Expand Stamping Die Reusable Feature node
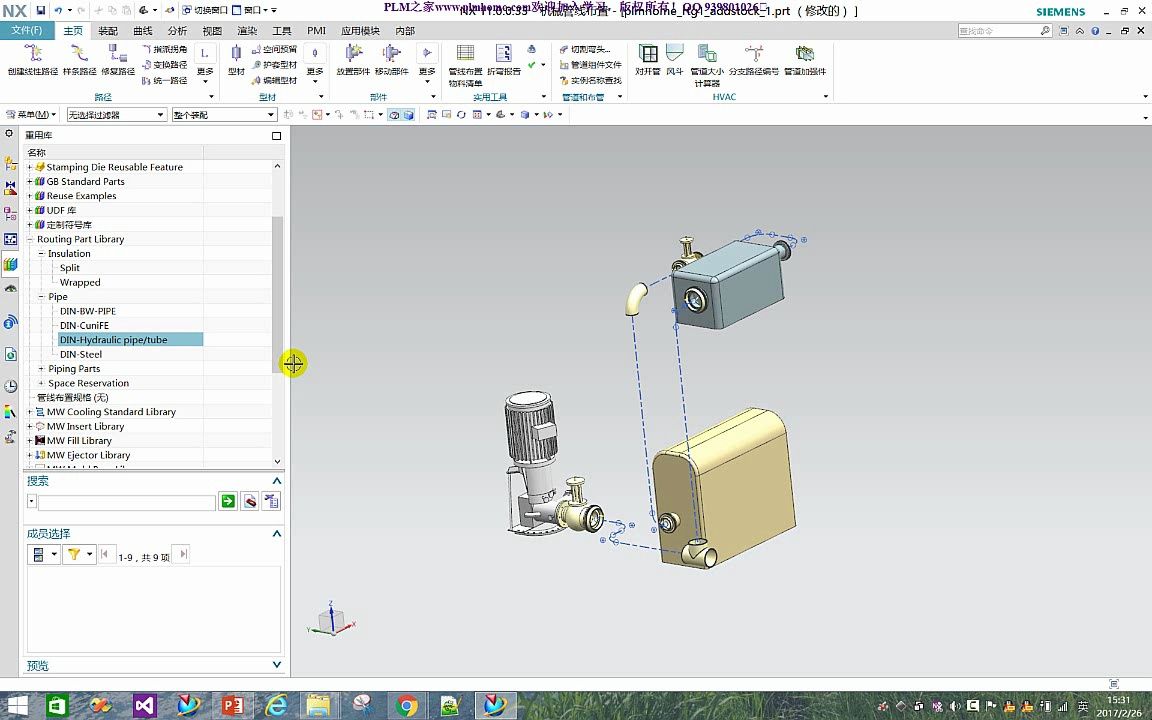Viewport: 1152px width, 720px height. (x=30, y=167)
